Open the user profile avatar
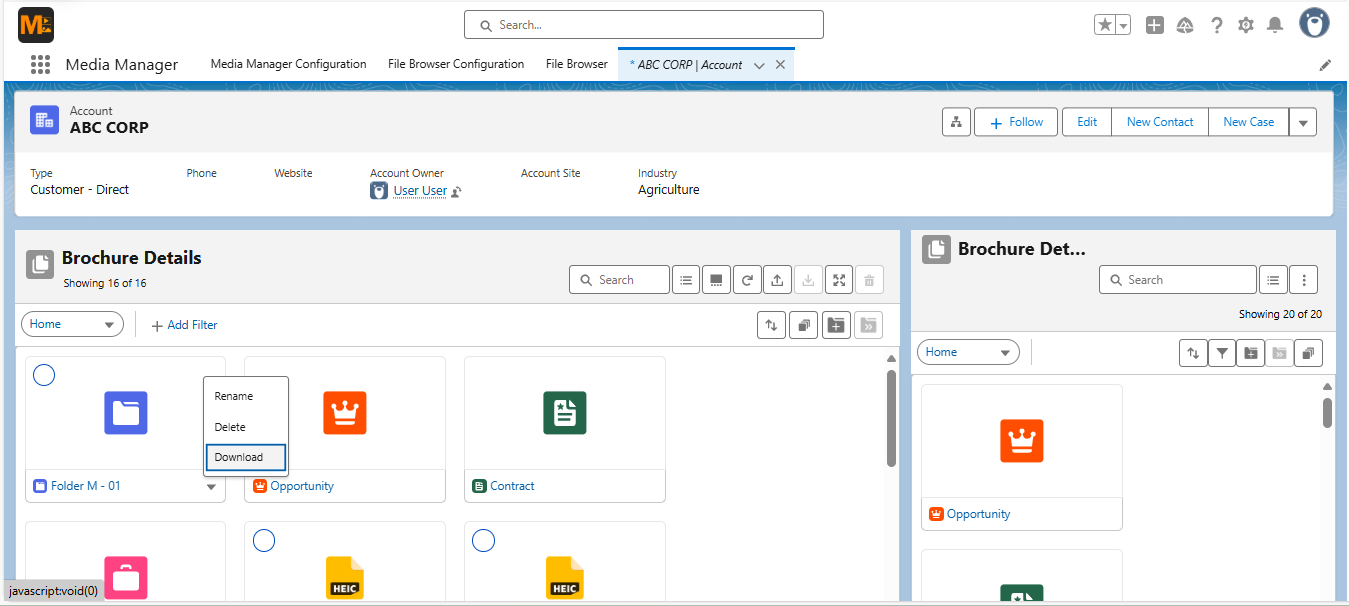The width and height of the screenshot is (1349, 606). pos(1314,23)
